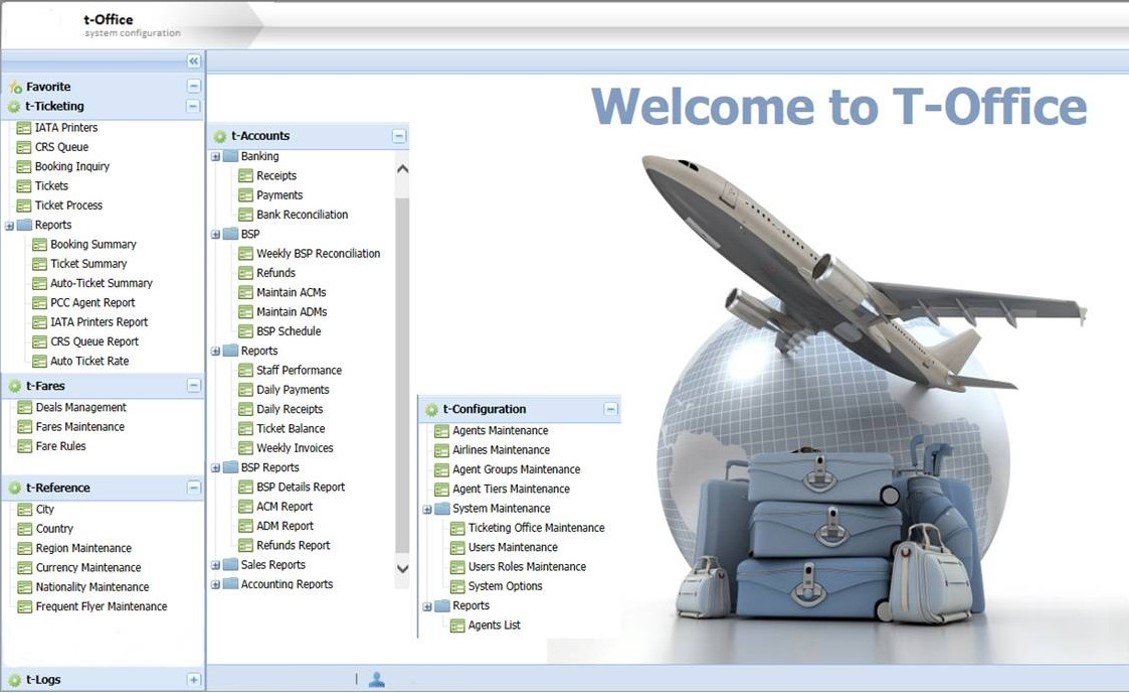Collapse the t-Accounts panel
Screen dimensions: 1129x693
[x=399, y=136]
